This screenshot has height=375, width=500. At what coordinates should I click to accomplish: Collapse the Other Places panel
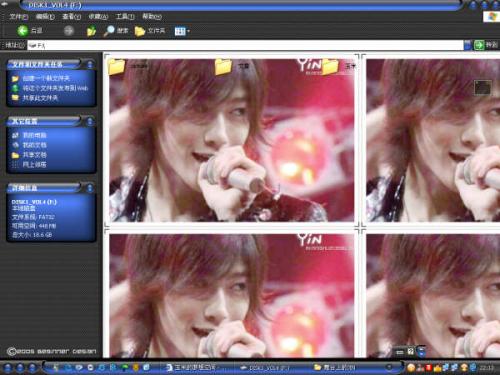[x=90, y=121]
